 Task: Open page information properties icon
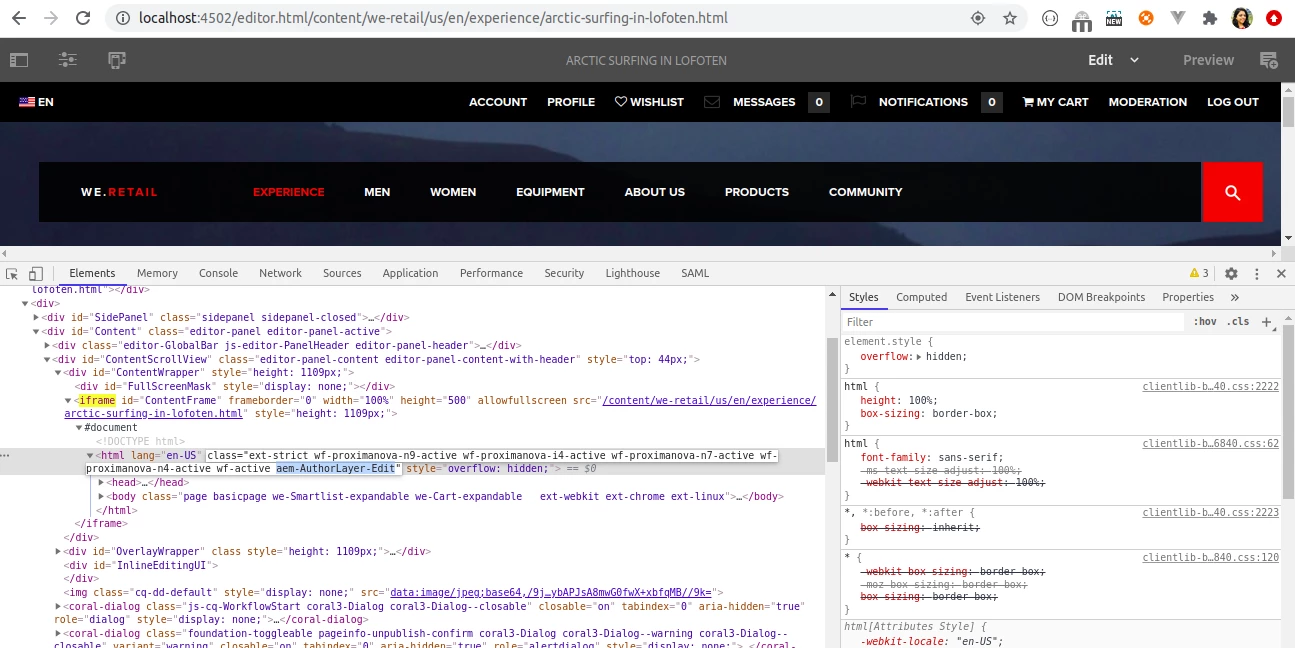click(68, 60)
